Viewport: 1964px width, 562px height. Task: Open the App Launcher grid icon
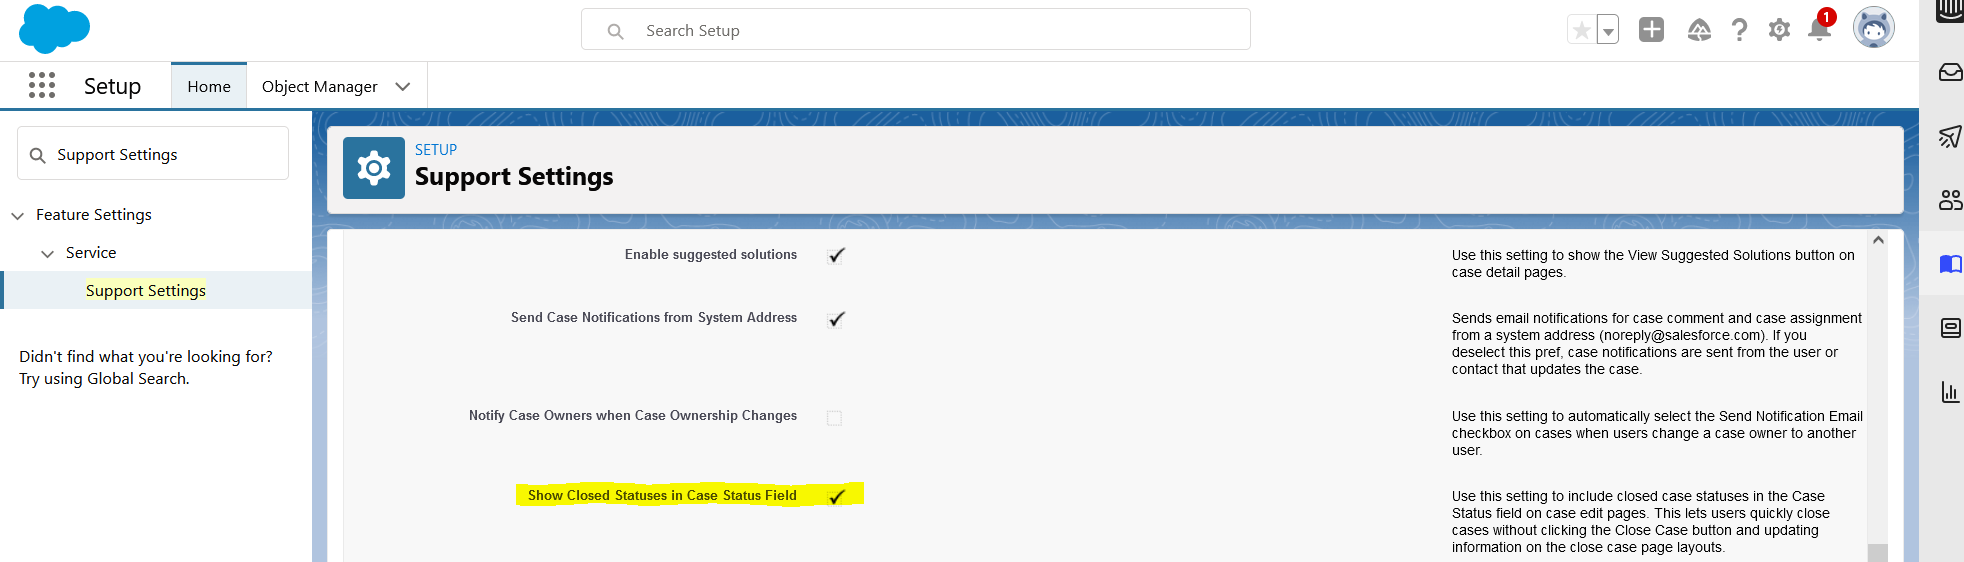[42, 86]
